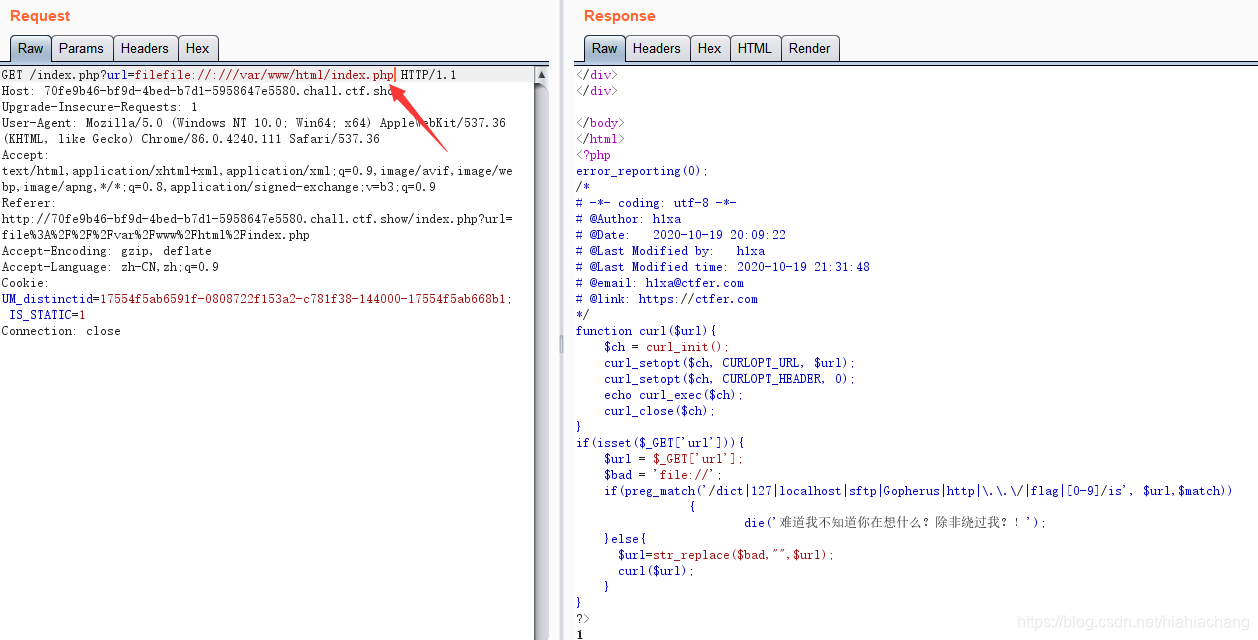Click the function curl($url){ line
Screen dimensions: 1258x640
pos(647,331)
